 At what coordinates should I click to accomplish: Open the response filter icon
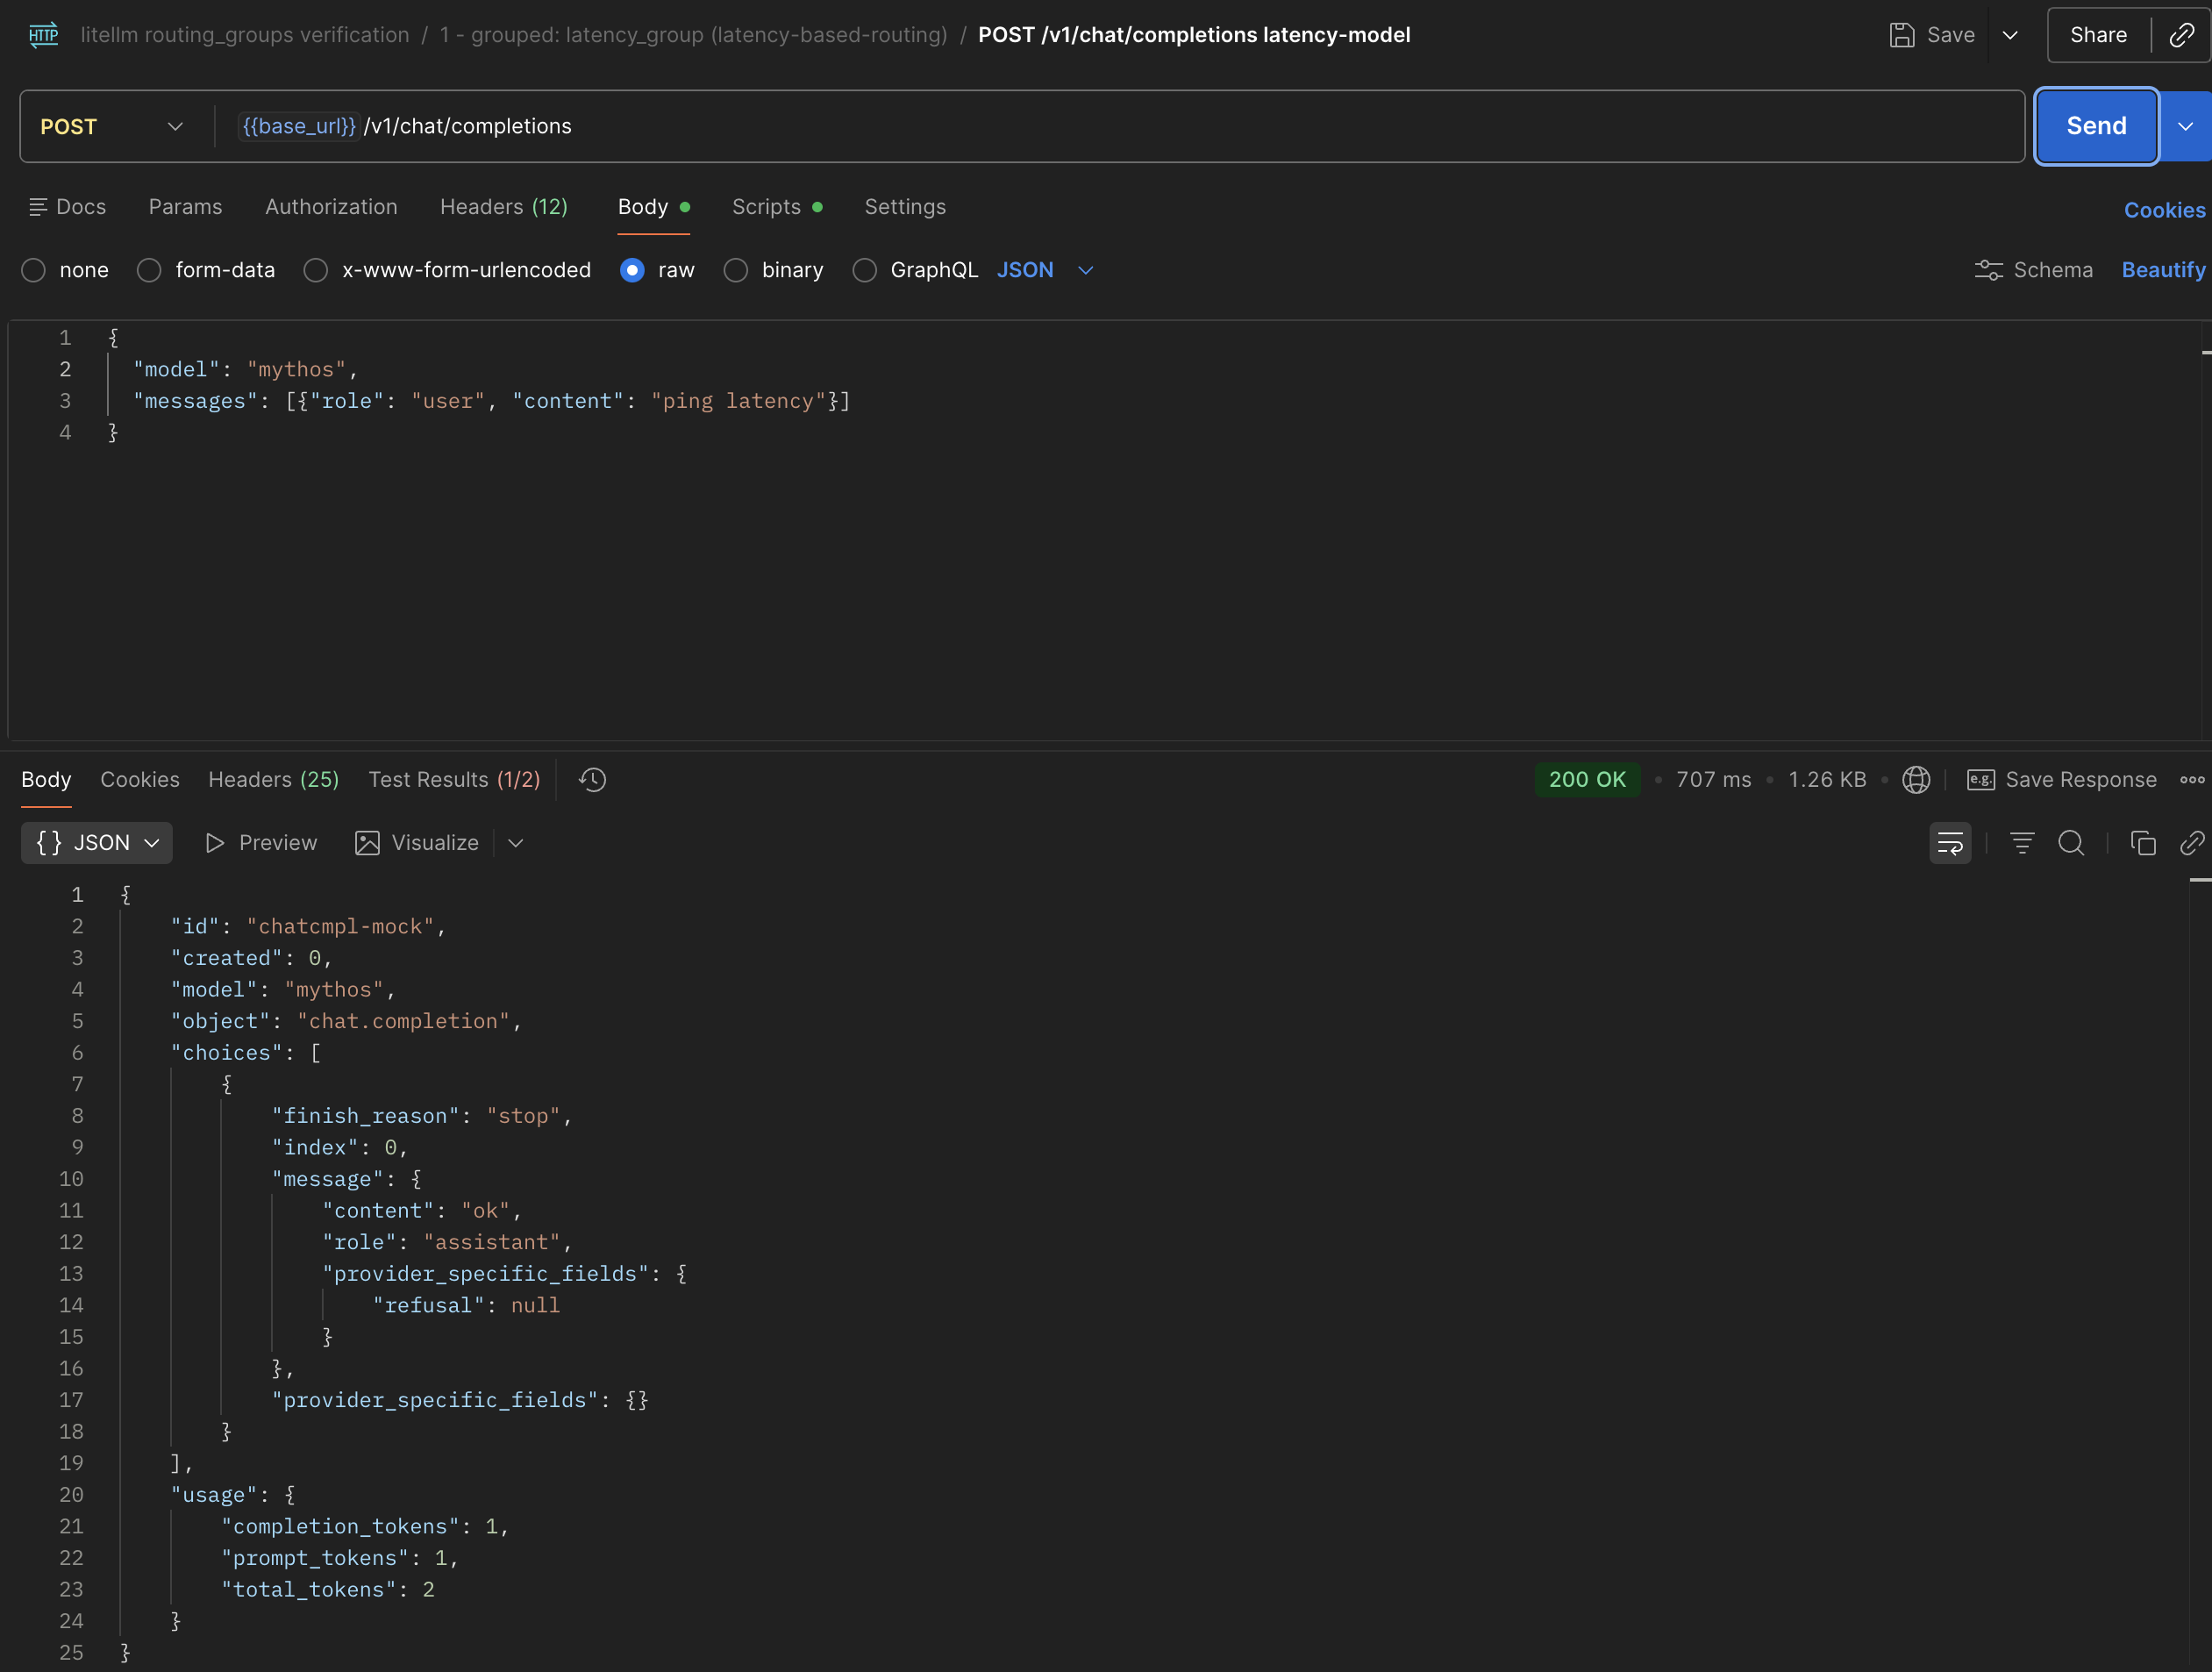pos(2021,843)
